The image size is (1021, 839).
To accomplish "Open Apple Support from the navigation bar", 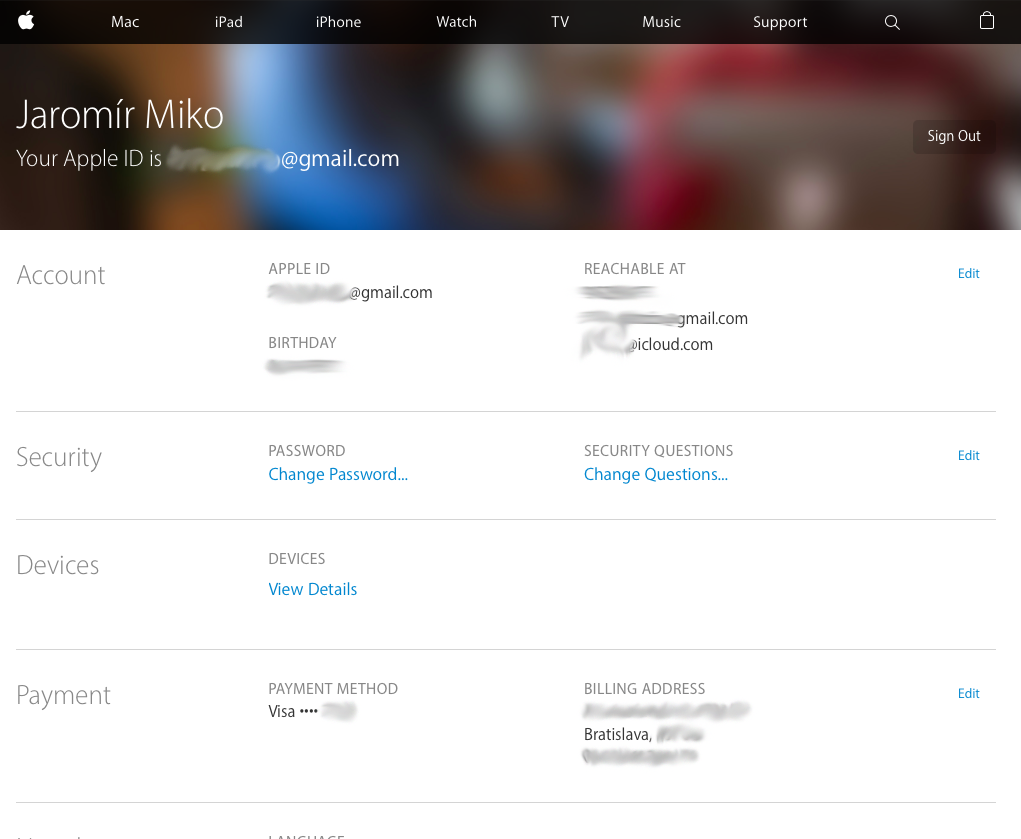I will click(780, 21).
